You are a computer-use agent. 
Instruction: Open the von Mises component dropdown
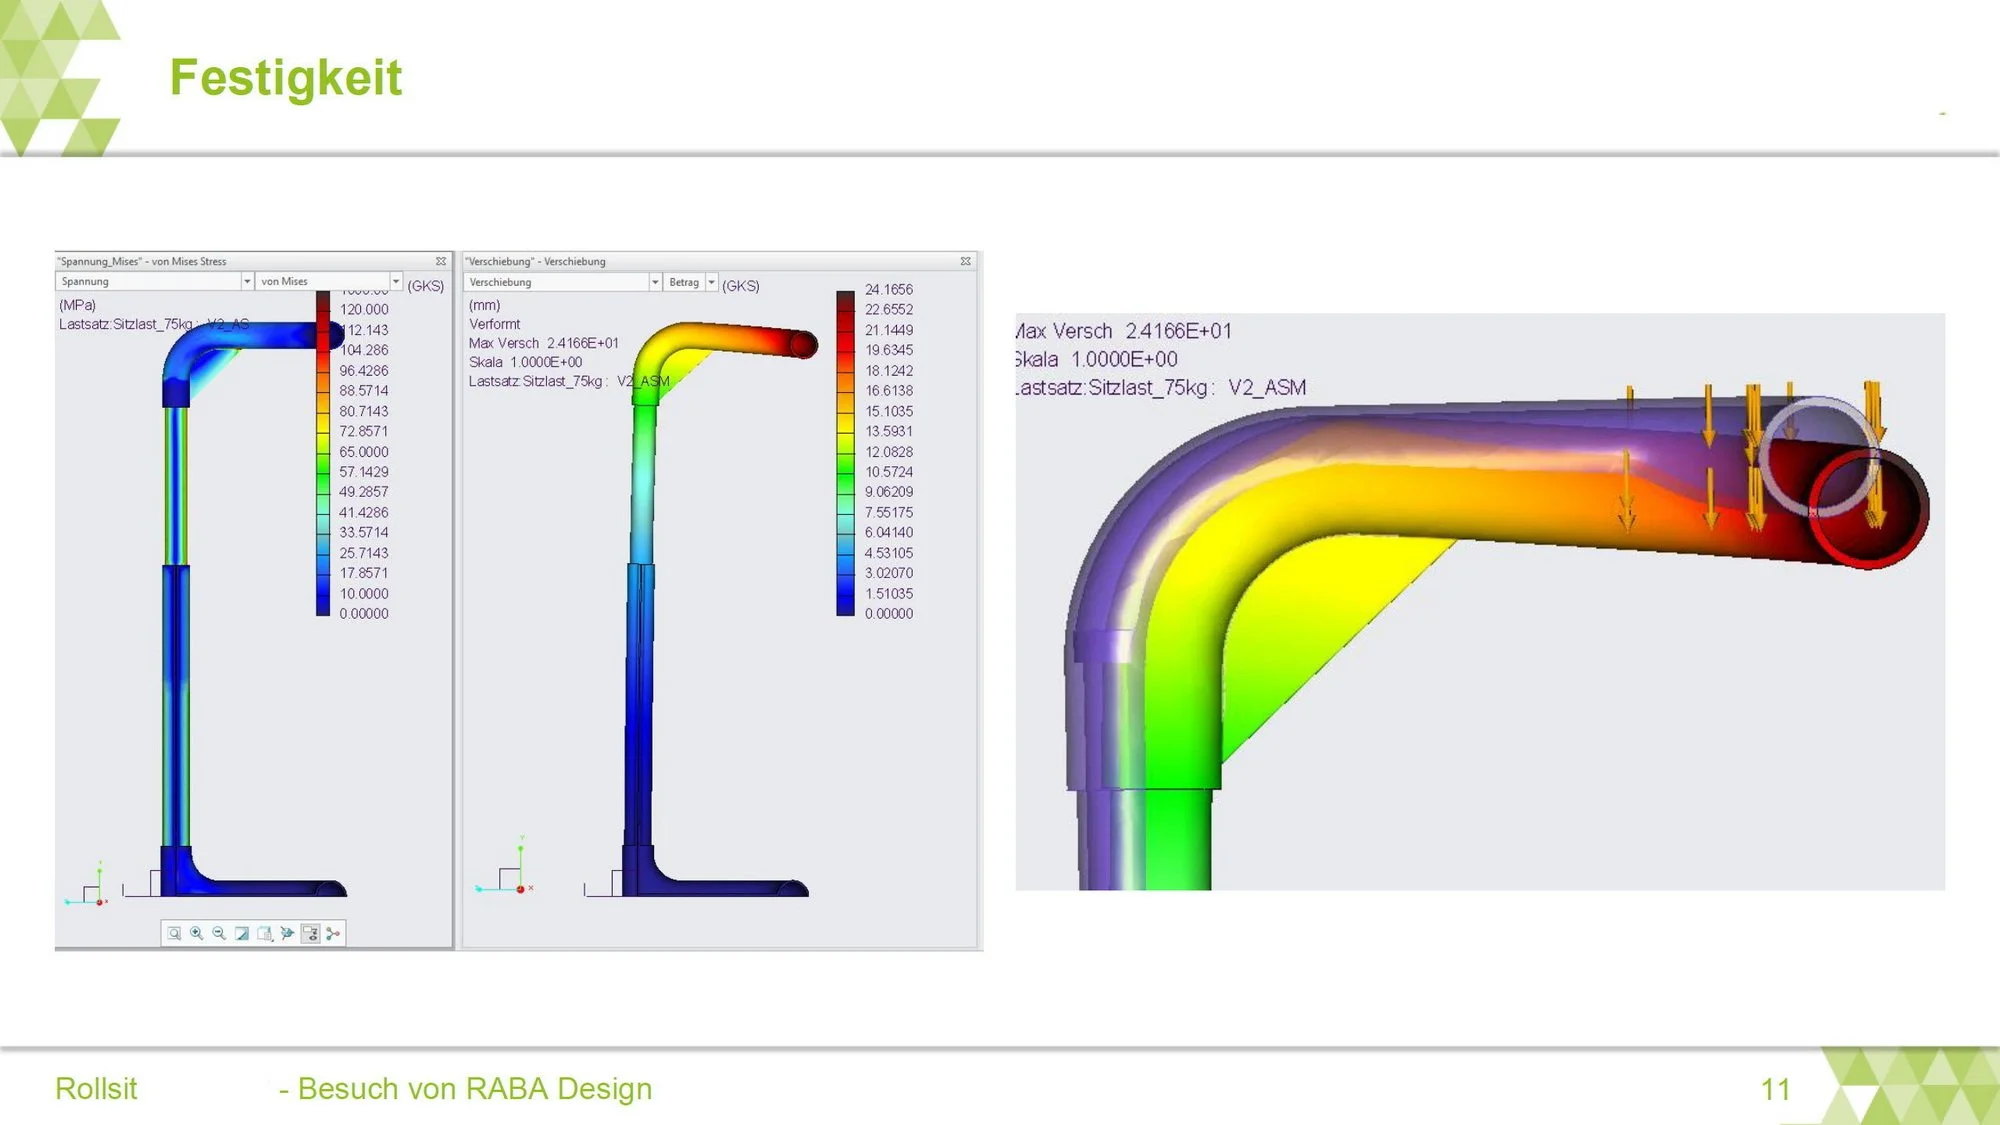coord(396,282)
